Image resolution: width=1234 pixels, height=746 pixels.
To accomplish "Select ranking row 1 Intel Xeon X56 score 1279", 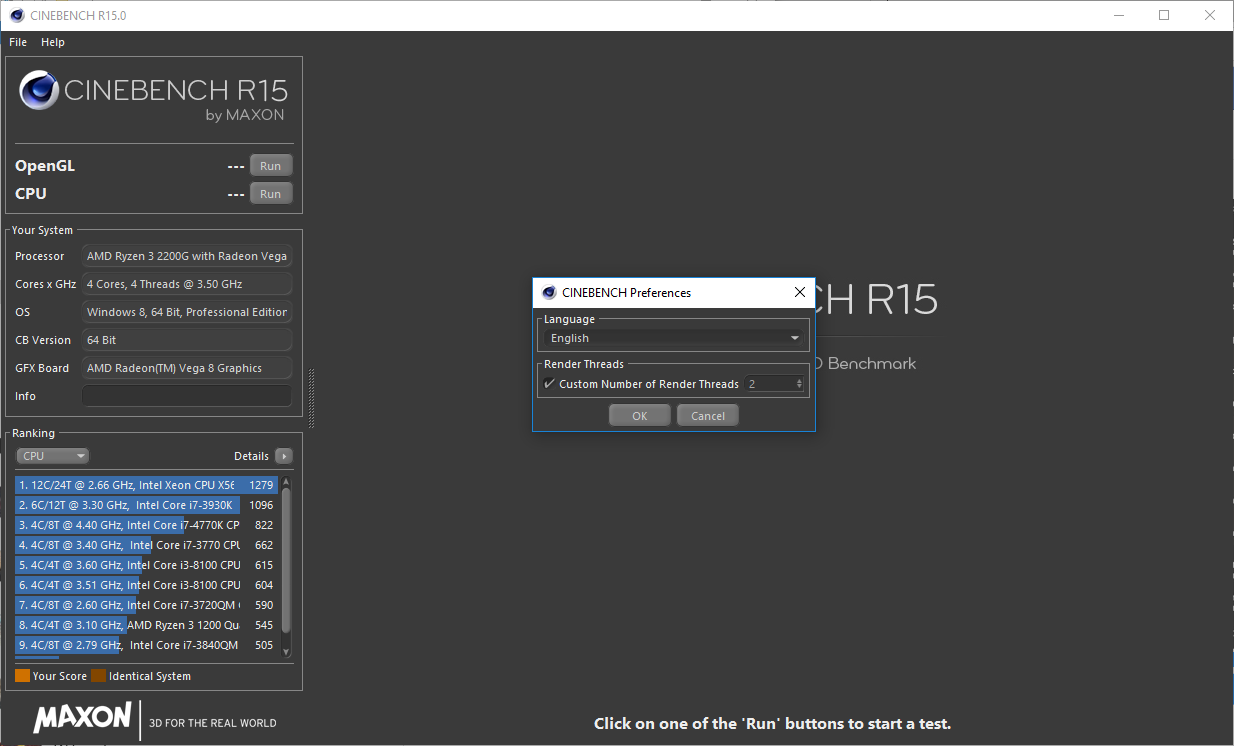I will (146, 485).
